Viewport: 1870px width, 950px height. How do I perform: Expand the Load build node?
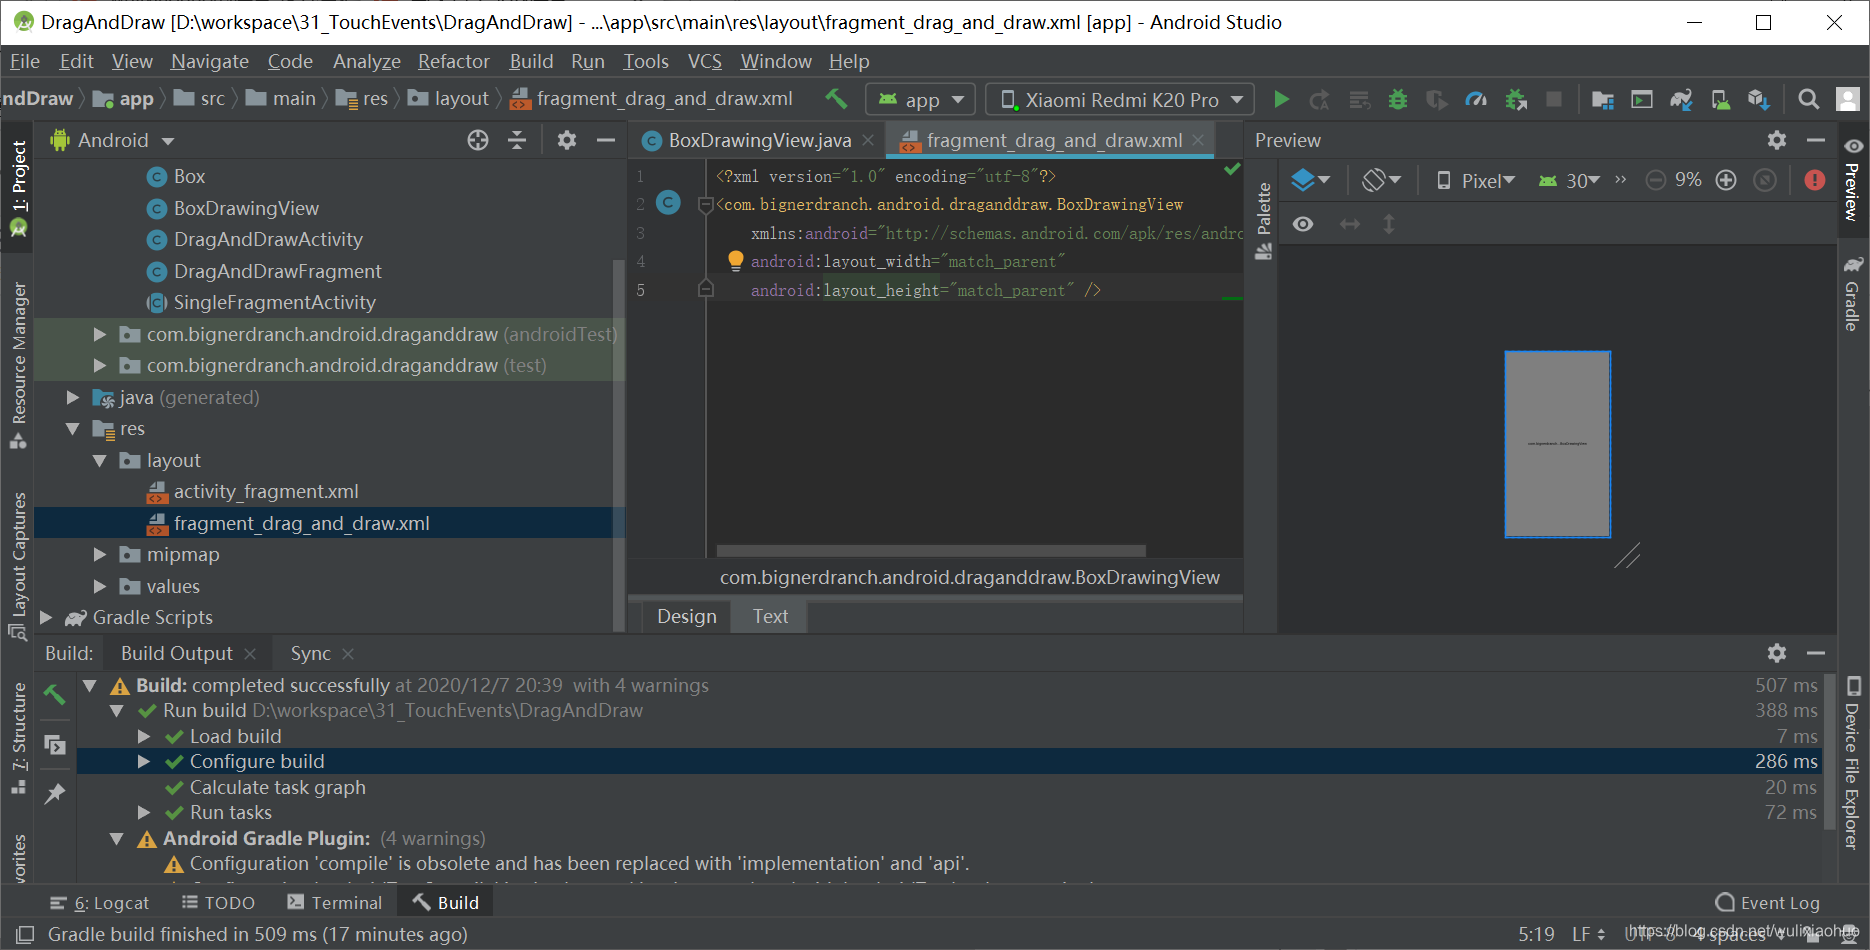[144, 736]
